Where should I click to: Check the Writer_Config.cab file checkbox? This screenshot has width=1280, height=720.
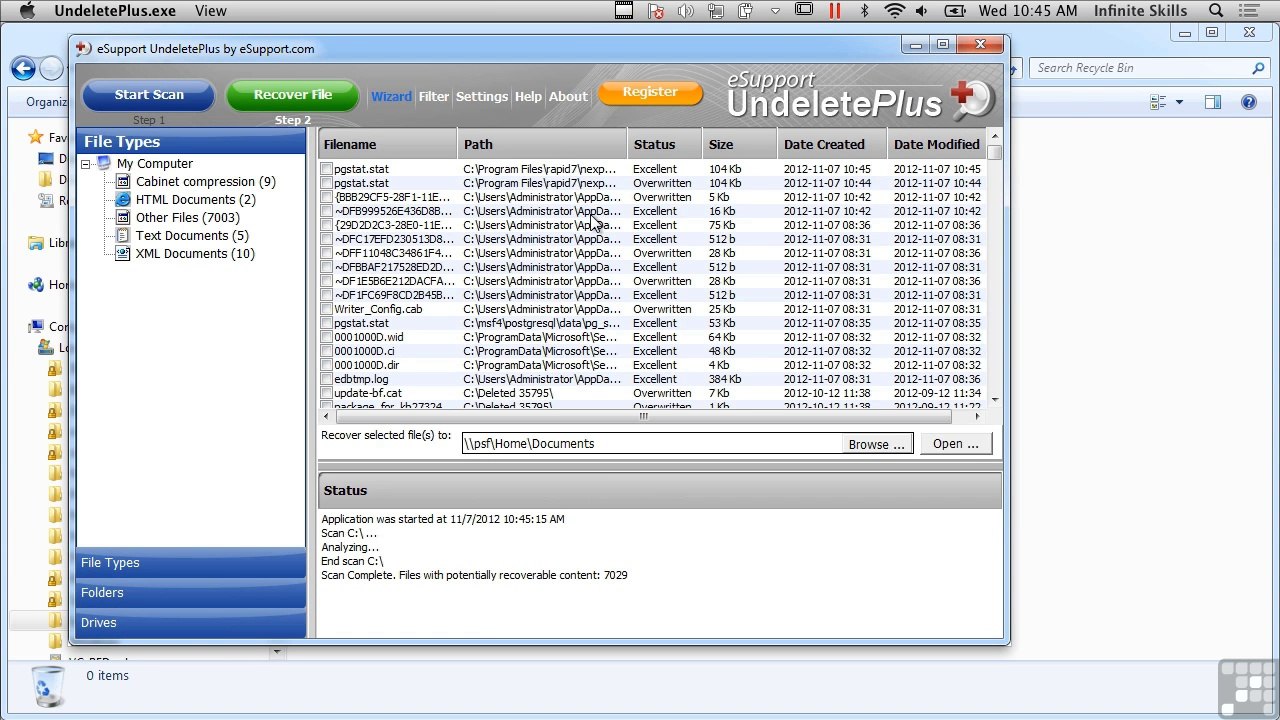click(327, 309)
